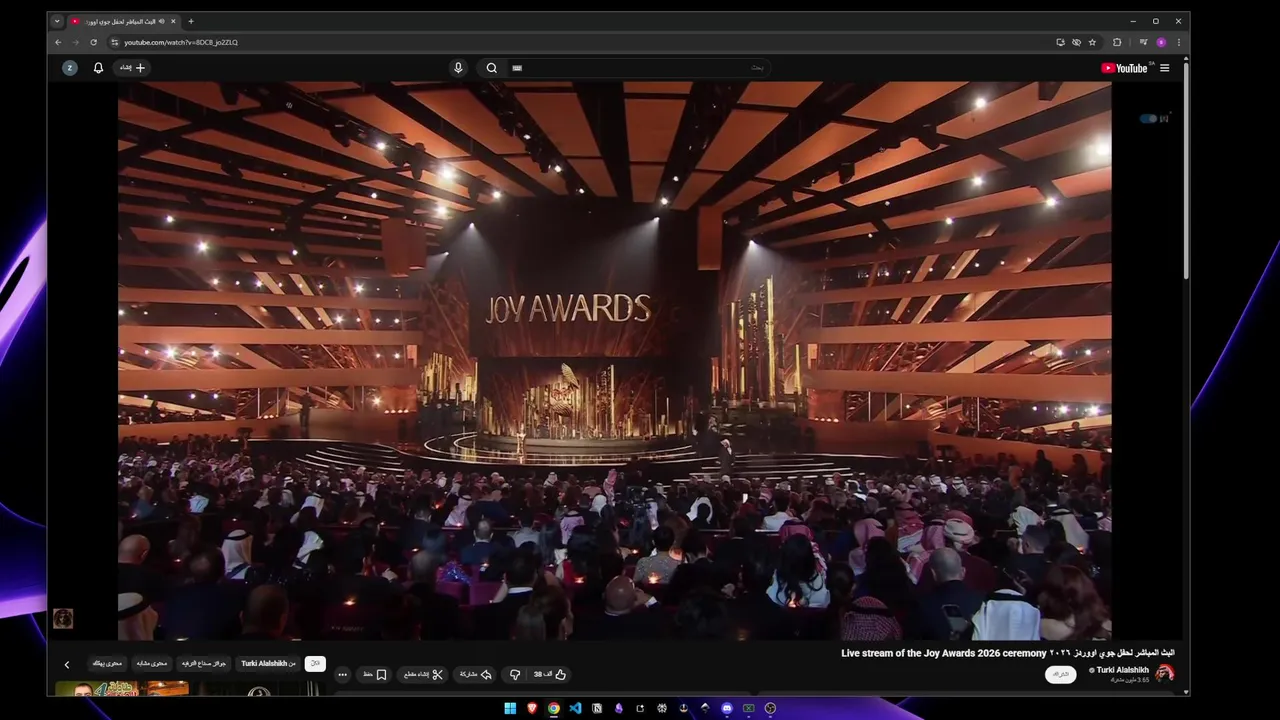Go back in Chrome

pyautogui.click(x=58, y=42)
